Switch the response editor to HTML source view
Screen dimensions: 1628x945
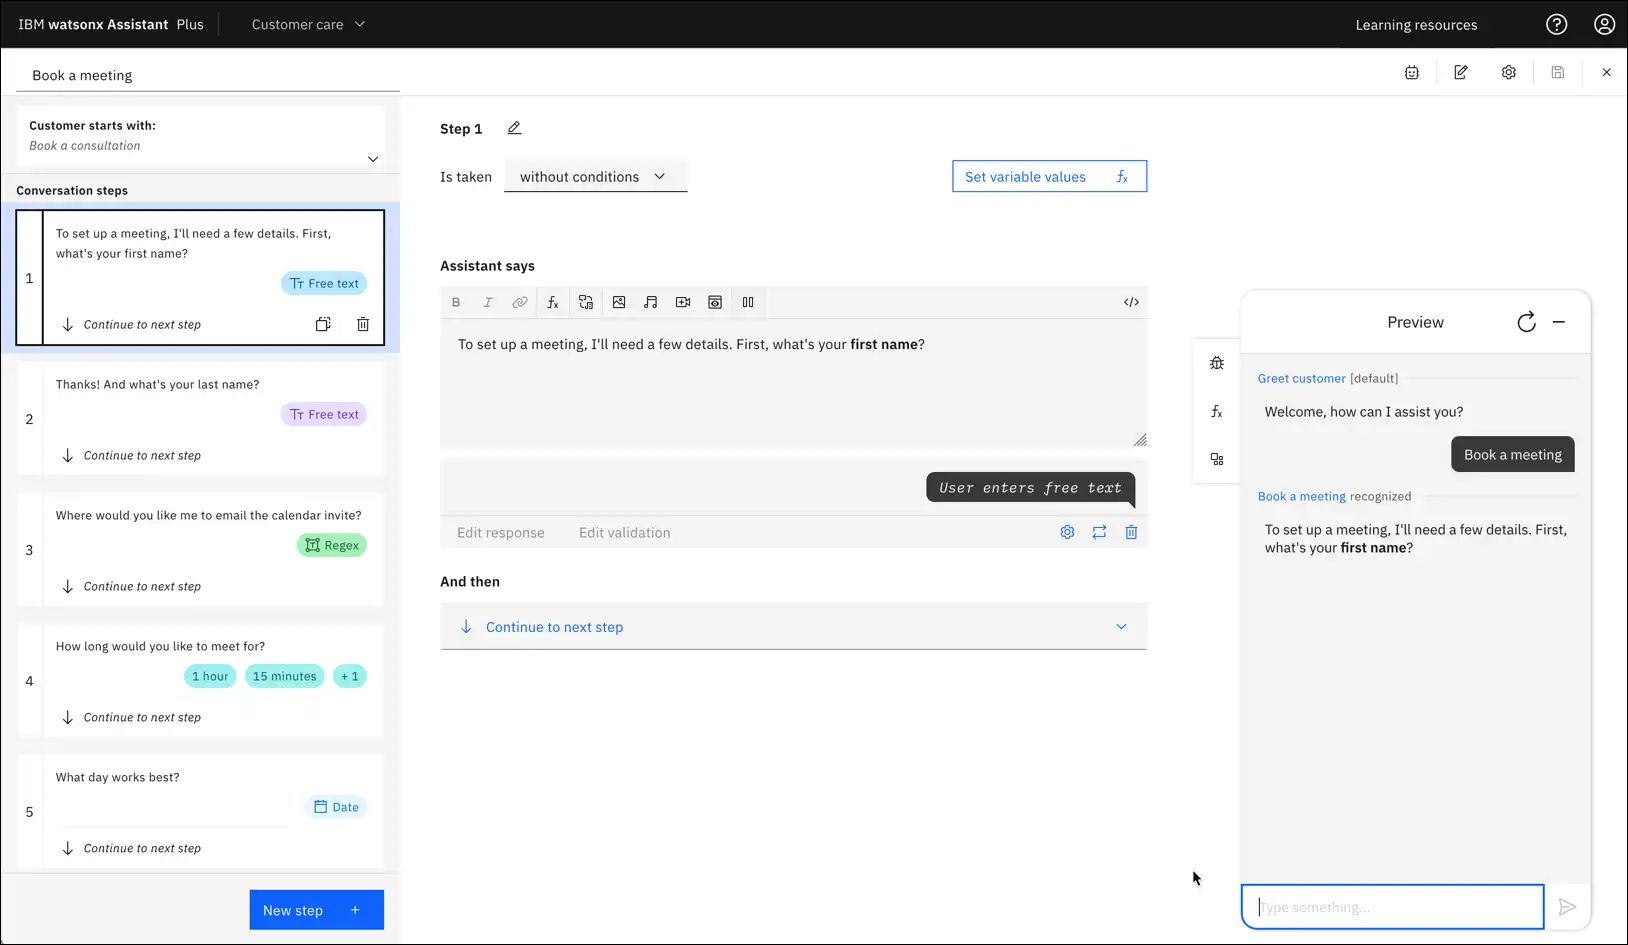1130,302
